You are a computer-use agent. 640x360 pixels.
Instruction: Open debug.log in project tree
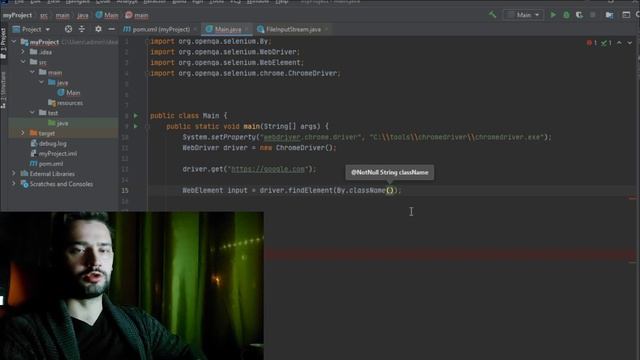(48, 143)
